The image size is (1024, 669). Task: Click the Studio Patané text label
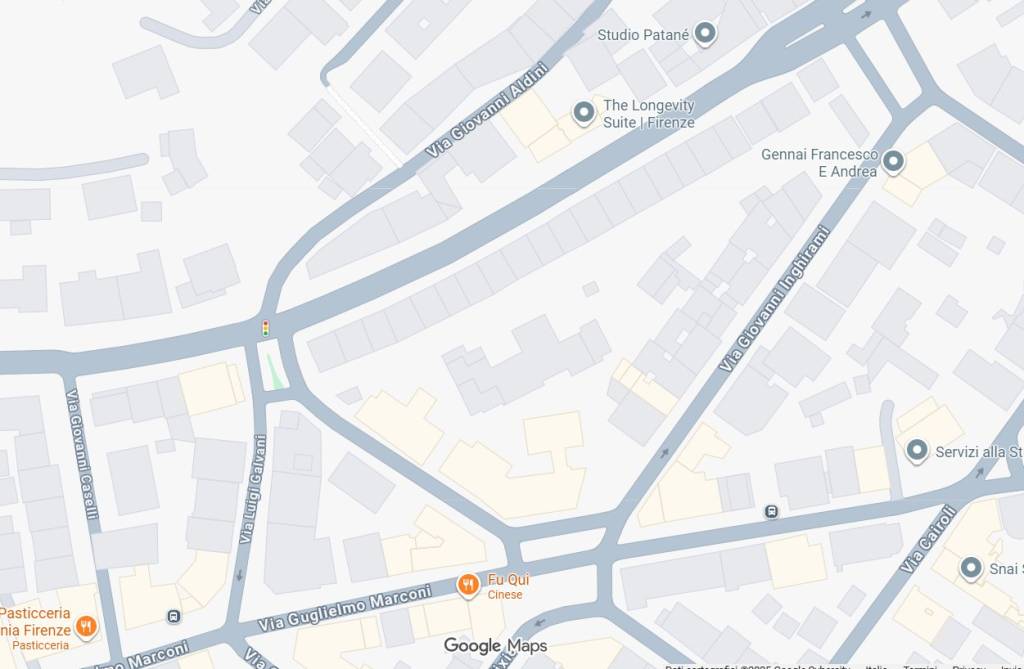(643, 35)
